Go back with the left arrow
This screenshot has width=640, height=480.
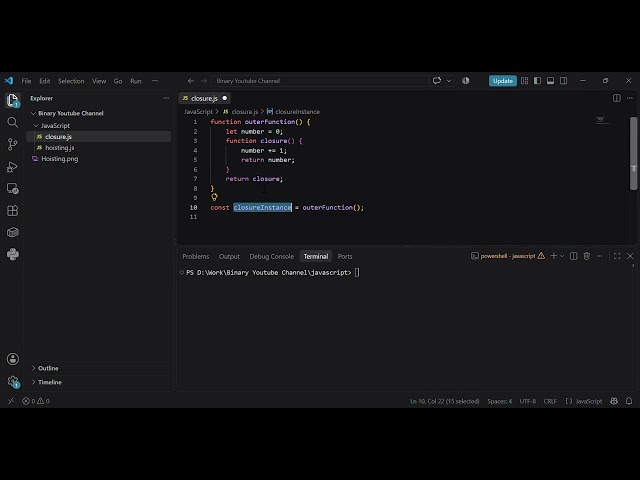[191, 81]
